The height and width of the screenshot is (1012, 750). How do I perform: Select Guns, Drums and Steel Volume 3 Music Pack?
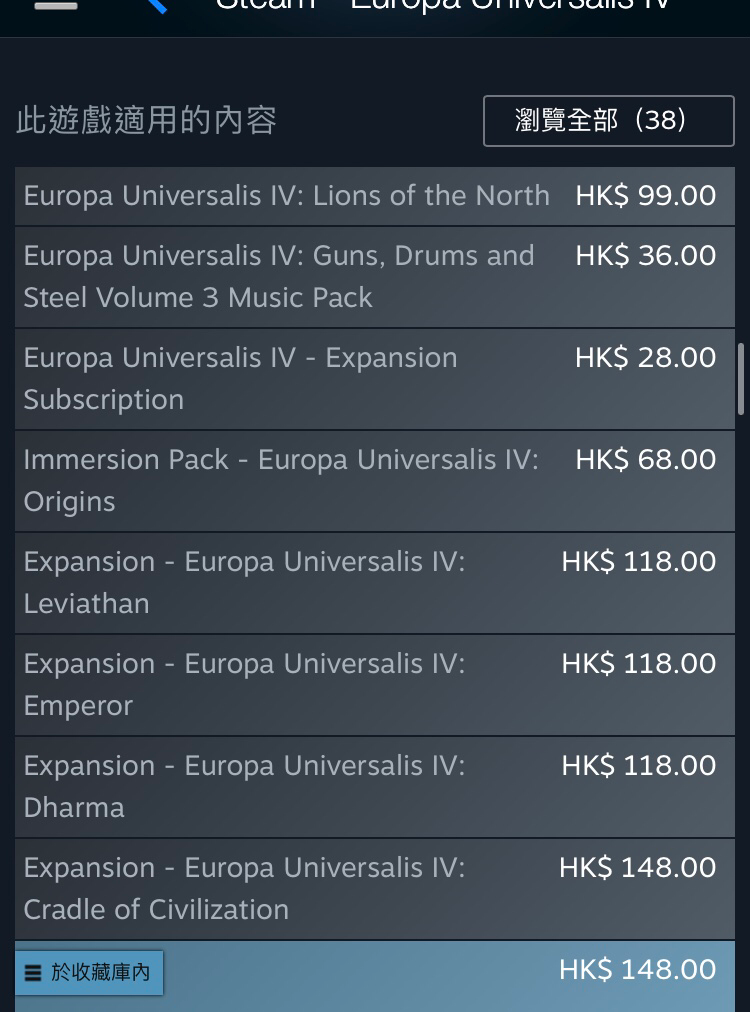374,277
